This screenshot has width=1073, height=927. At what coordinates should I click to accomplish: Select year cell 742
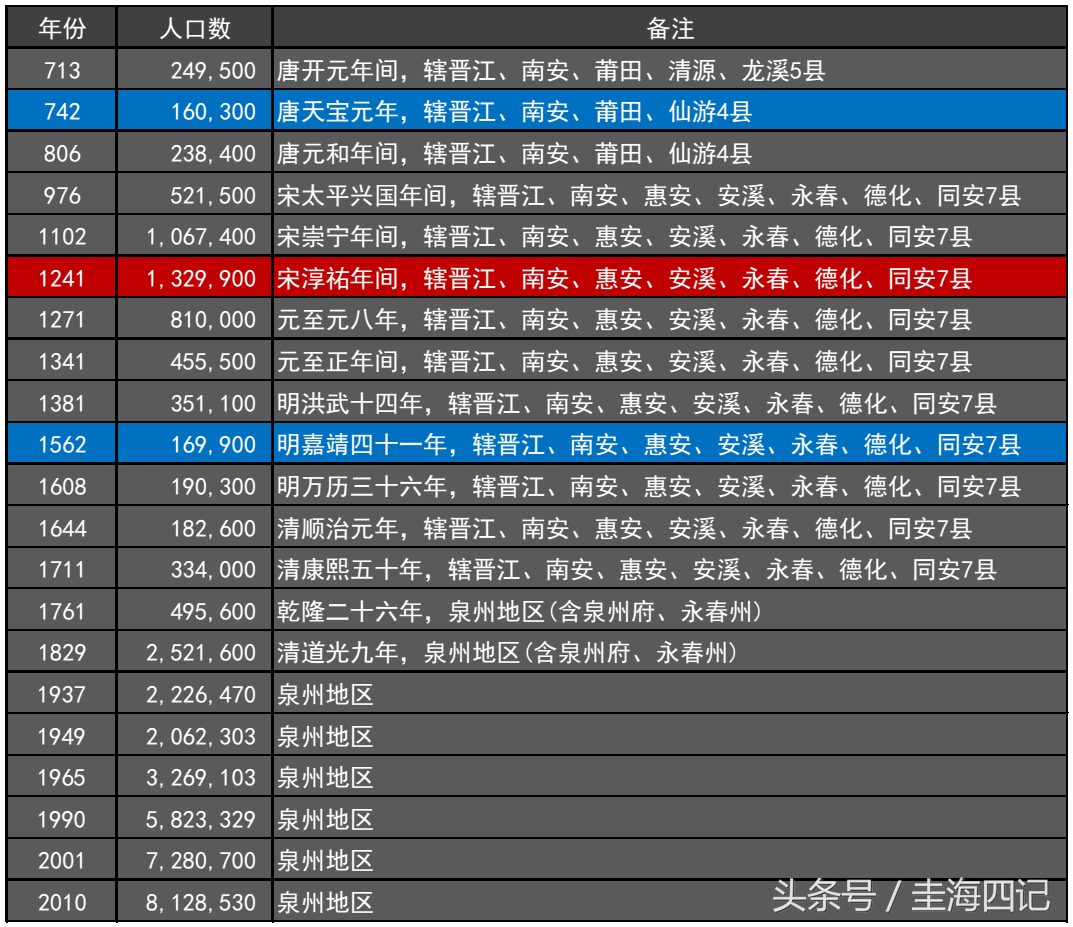tap(62, 112)
